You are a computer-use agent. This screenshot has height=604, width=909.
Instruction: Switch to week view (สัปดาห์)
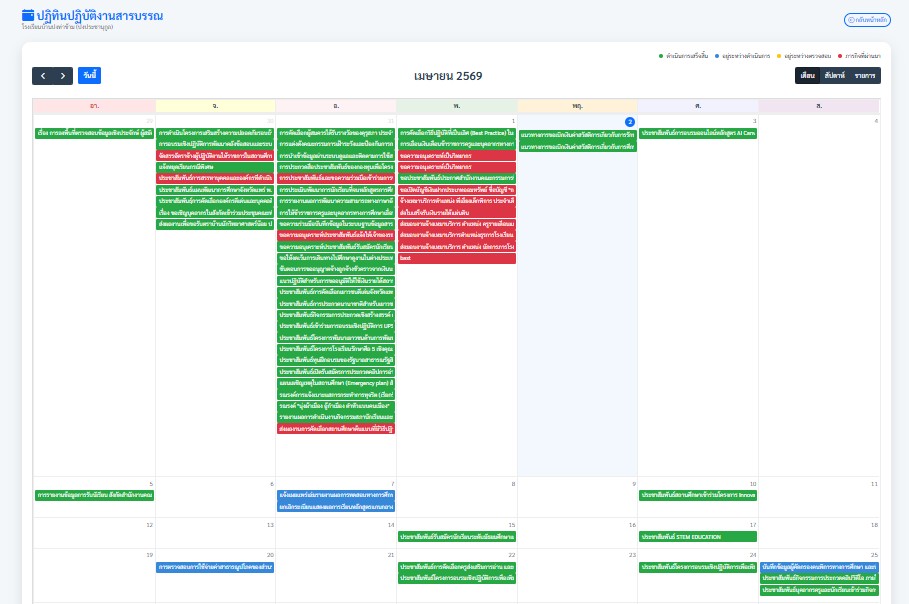click(834, 76)
